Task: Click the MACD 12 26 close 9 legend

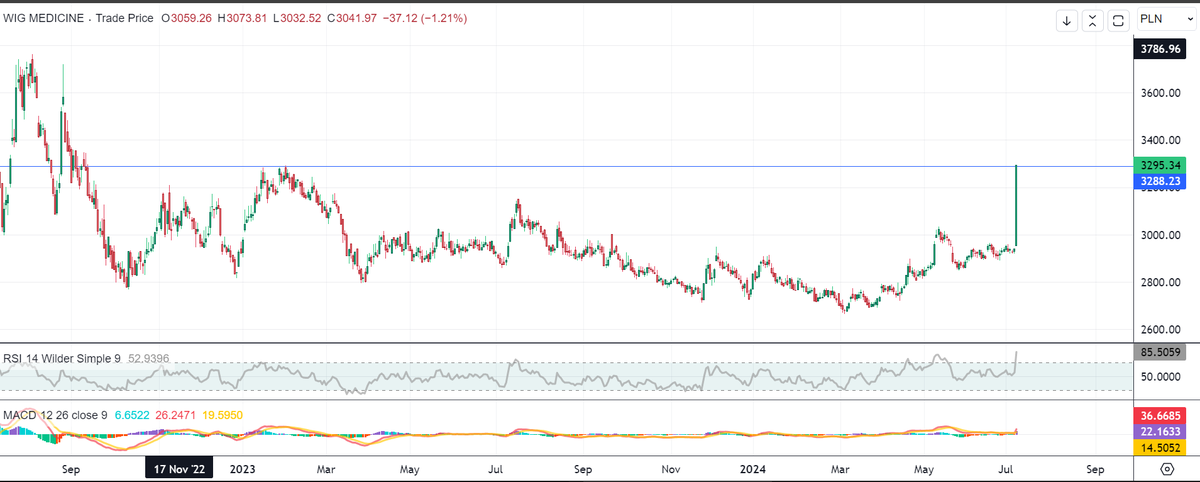Action: pyautogui.click(x=55, y=413)
